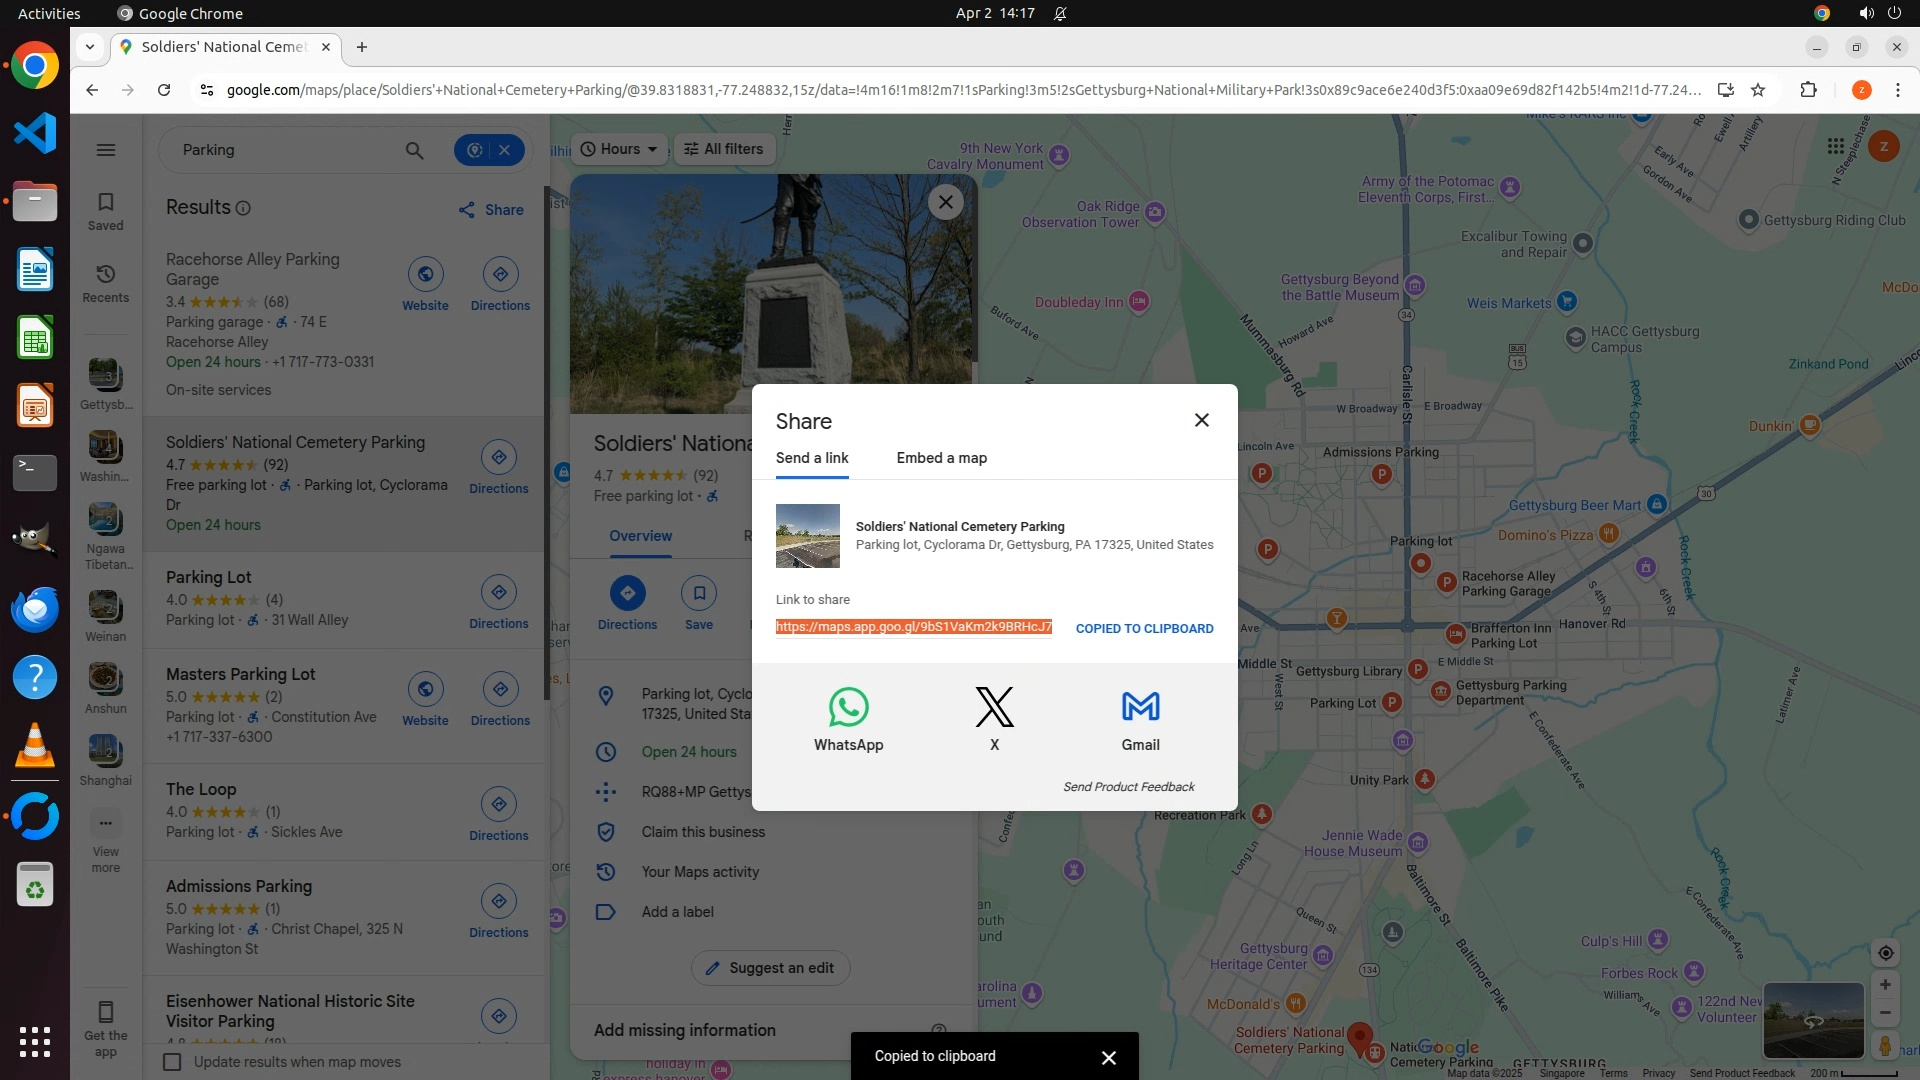
Task: Click the search magnifier icon
Action: click(x=414, y=150)
